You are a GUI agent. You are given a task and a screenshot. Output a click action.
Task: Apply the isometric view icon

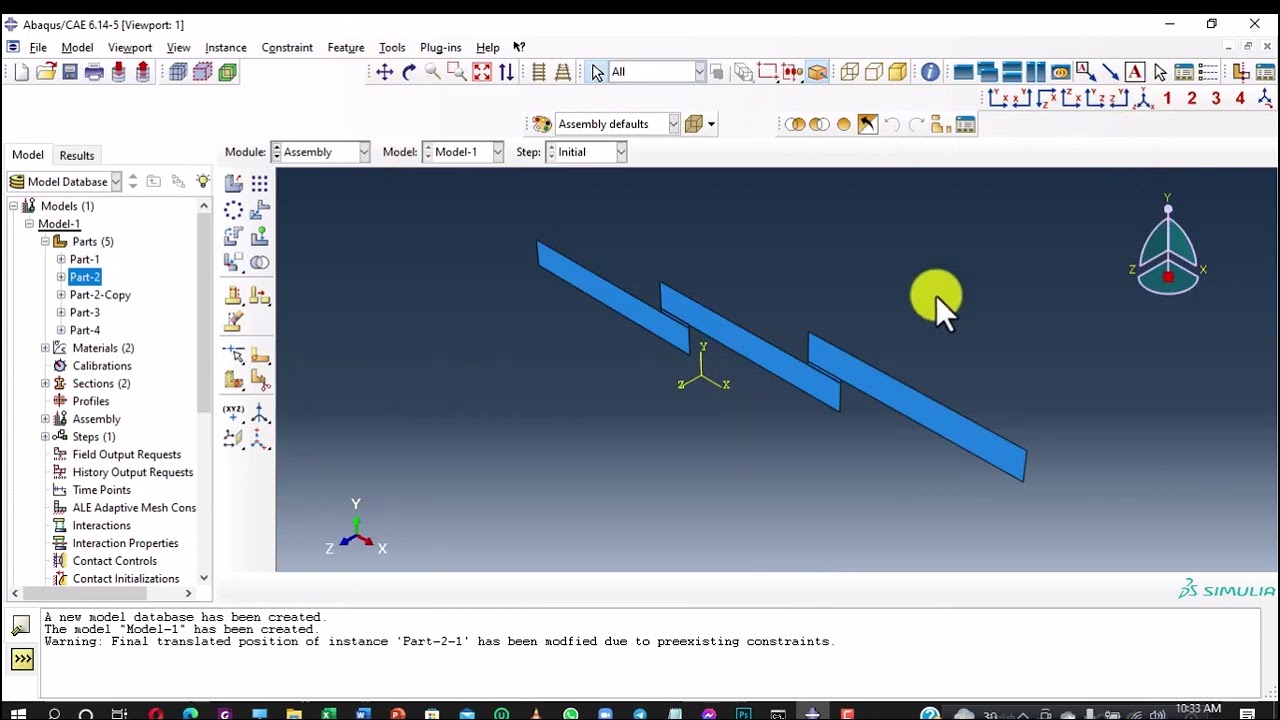[x=1143, y=98]
